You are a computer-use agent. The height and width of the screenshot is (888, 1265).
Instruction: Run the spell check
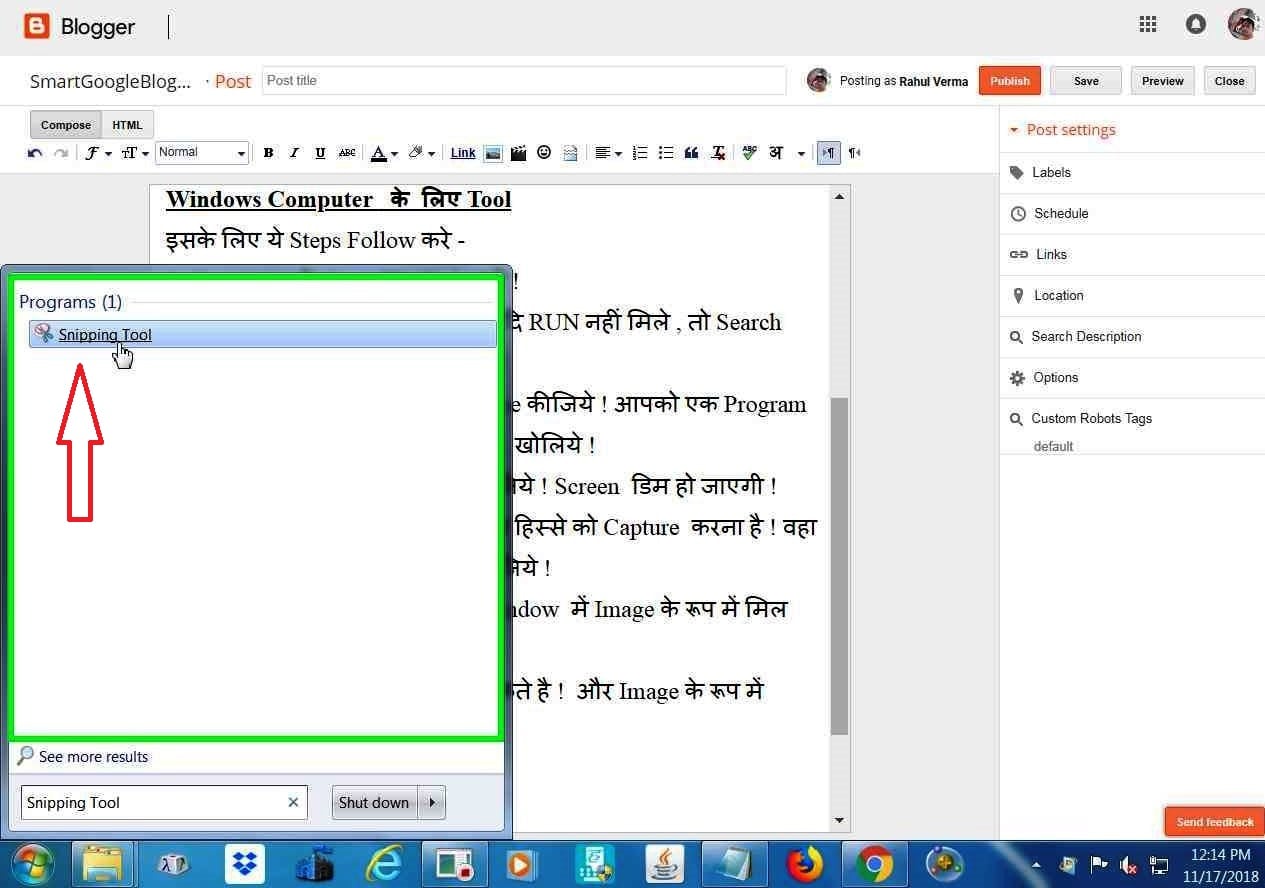point(749,153)
